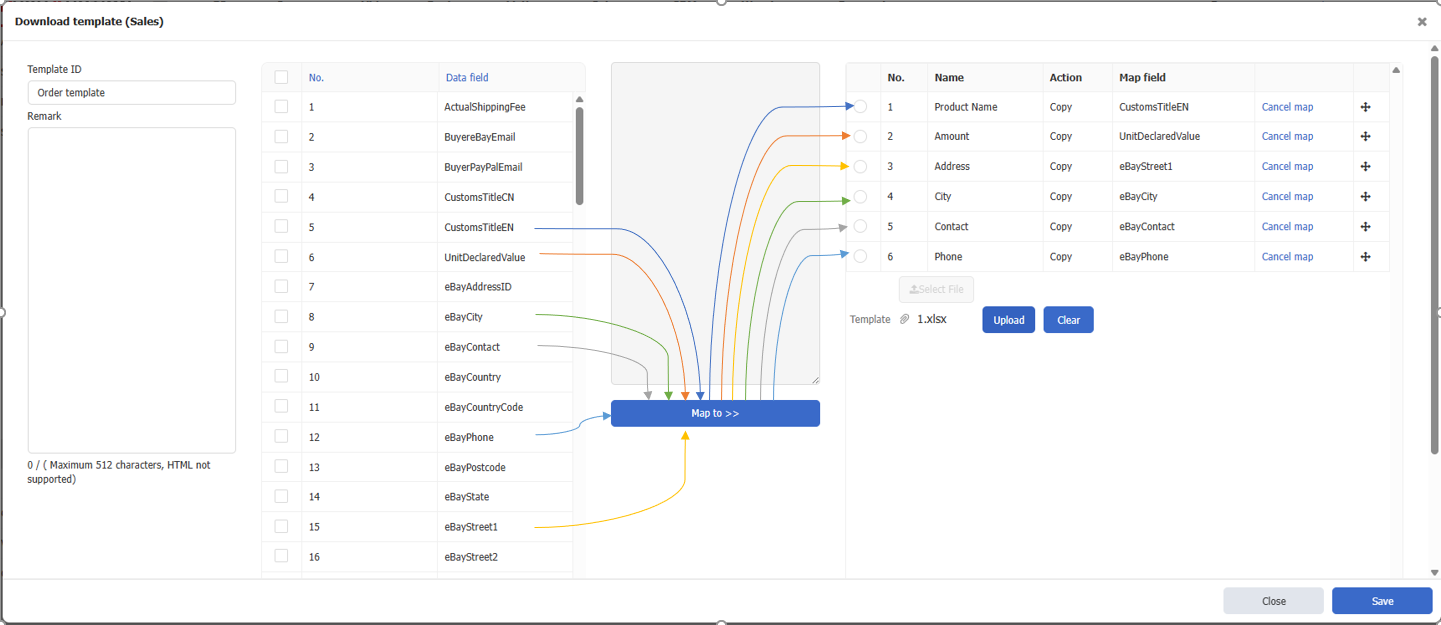The image size is (1441, 625).
Task: Cancel the map for Contact
Action: [x=1287, y=227]
